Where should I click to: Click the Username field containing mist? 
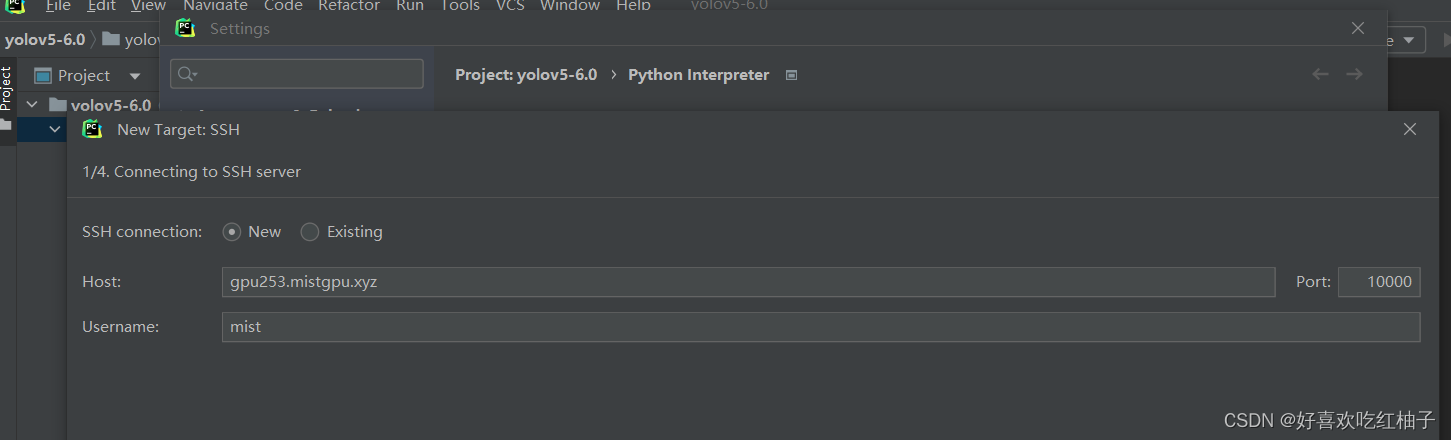821,327
